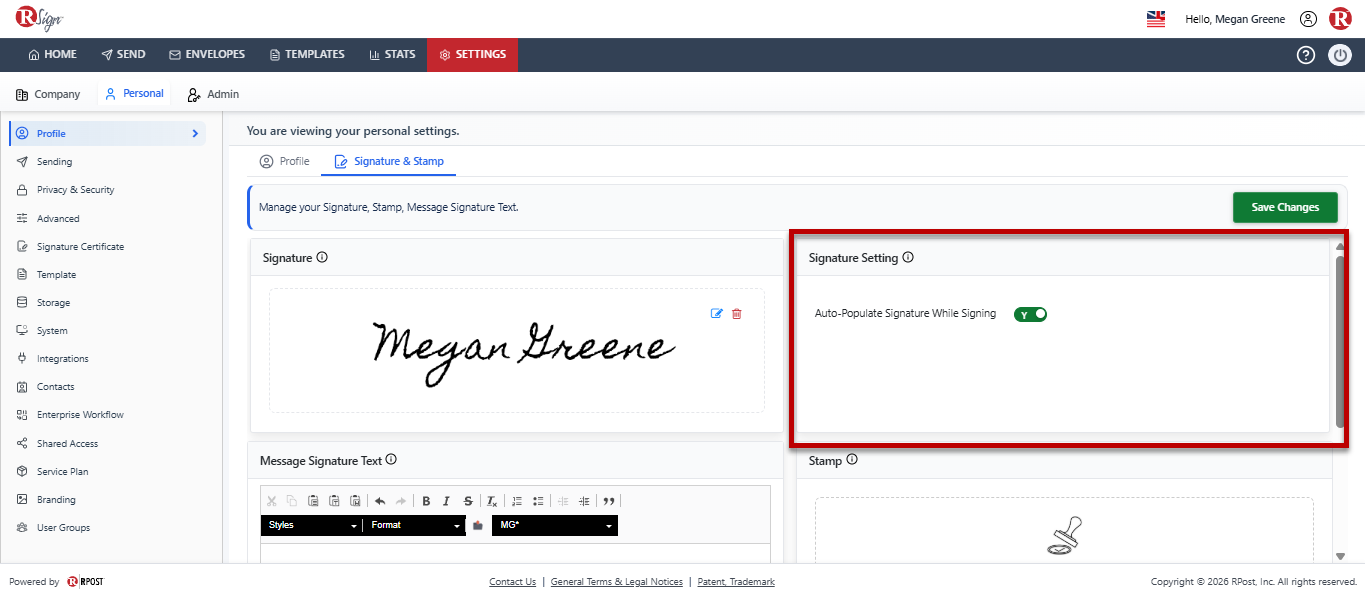Screen dimensions: 1365x596
Task: Open the language flag selector
Action: tap(1156, 19)
